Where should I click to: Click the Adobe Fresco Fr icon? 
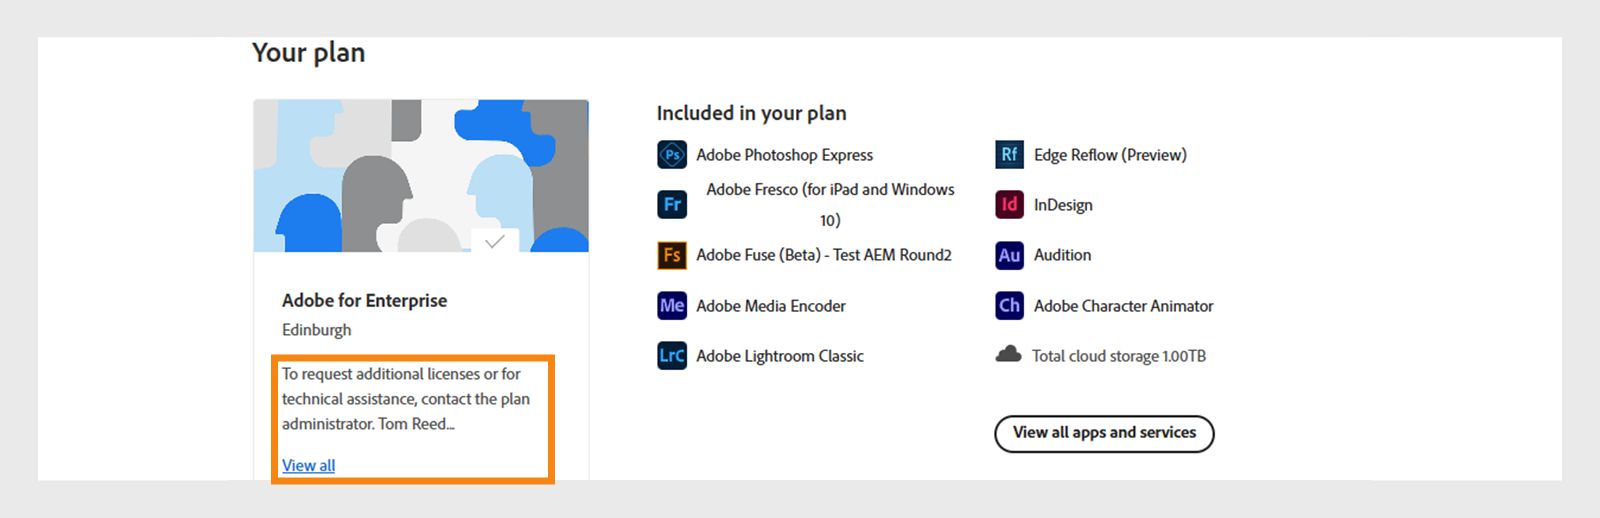tap(672, 204)
